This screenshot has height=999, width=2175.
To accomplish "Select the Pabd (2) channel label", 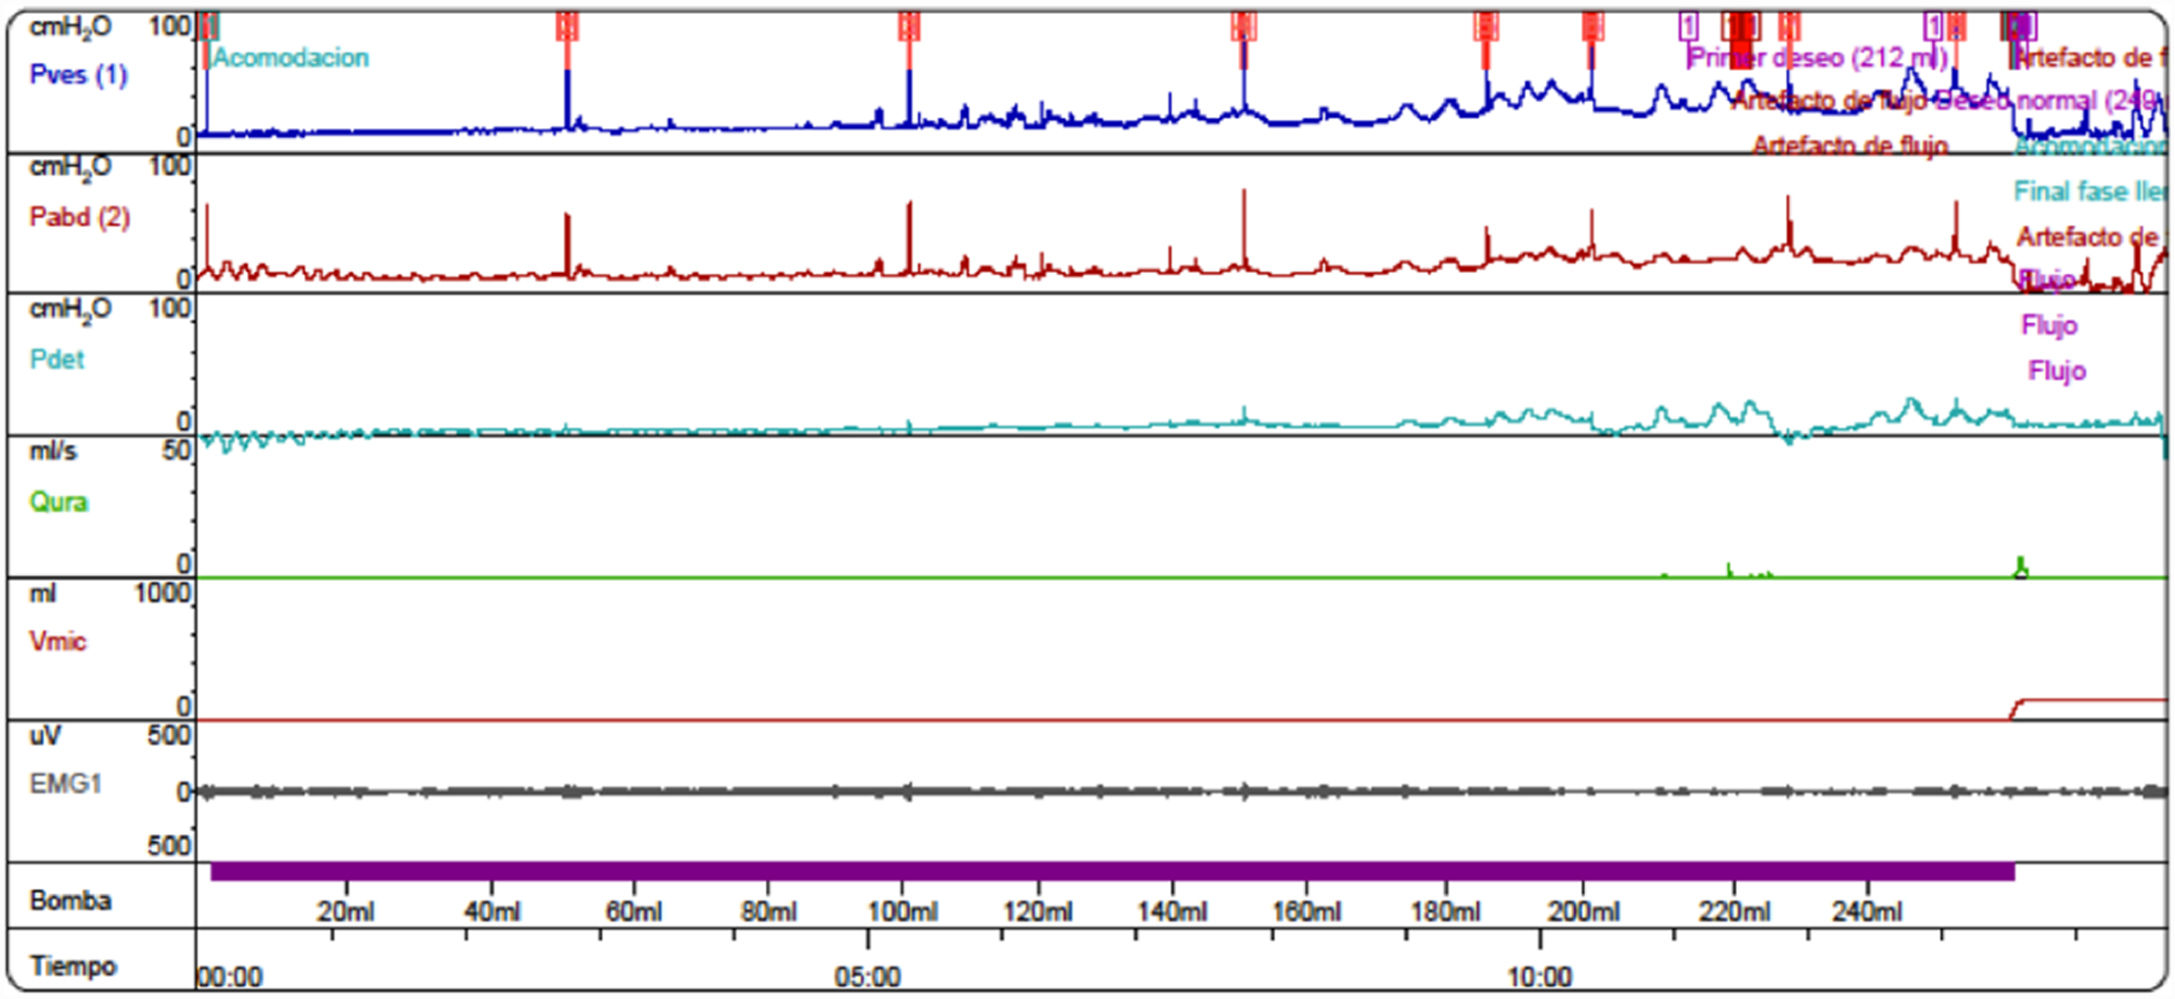I will [79, 217].
